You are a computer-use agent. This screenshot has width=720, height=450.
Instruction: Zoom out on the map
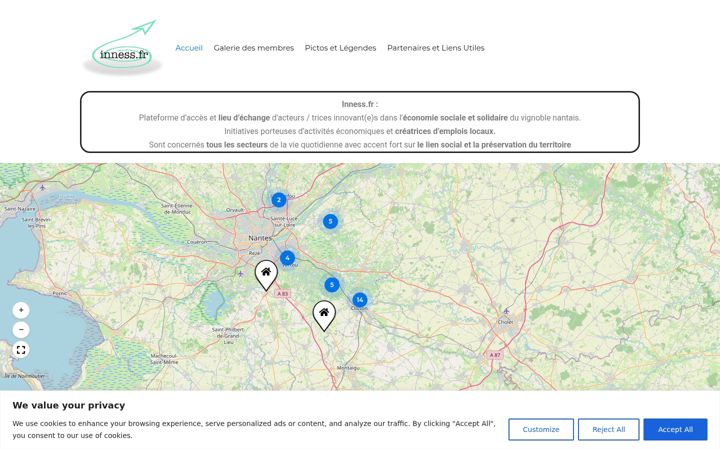tap(21, 330)
